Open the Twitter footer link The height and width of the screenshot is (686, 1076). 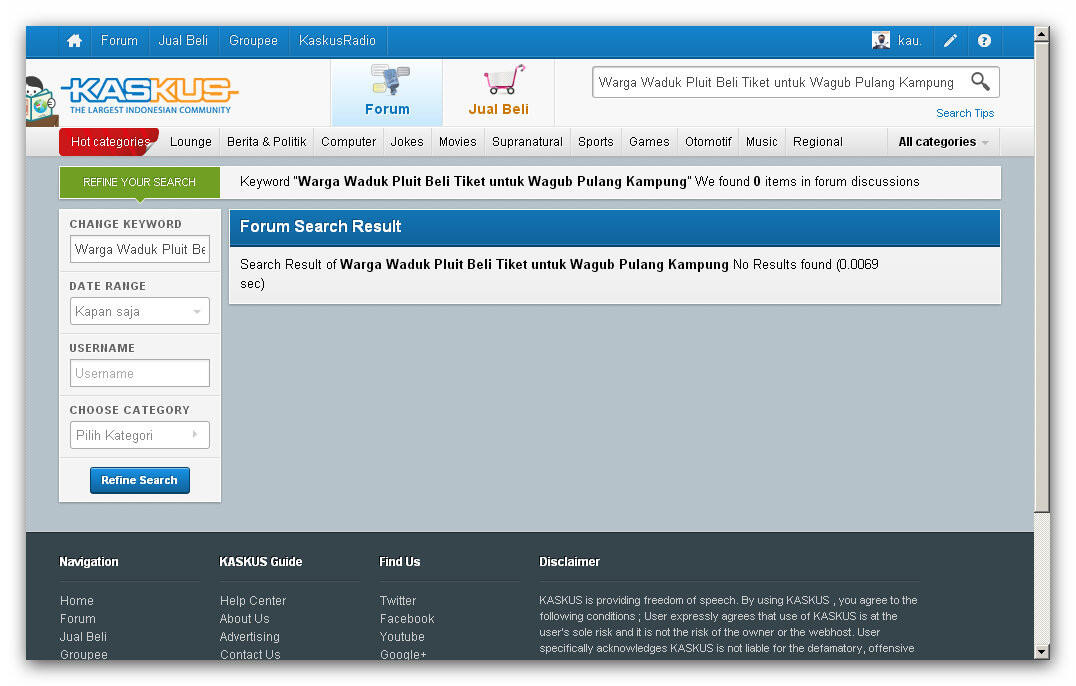pos(398,600)
